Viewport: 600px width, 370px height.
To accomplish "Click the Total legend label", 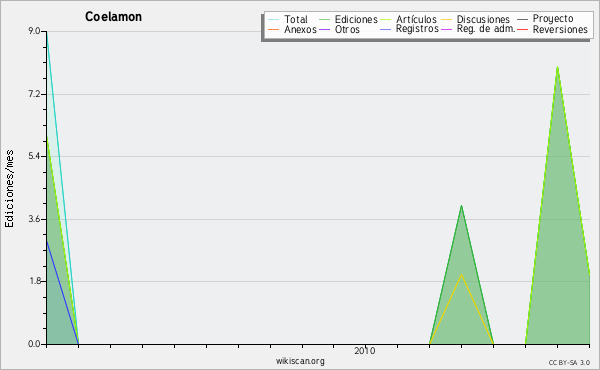I will [296, 19].
